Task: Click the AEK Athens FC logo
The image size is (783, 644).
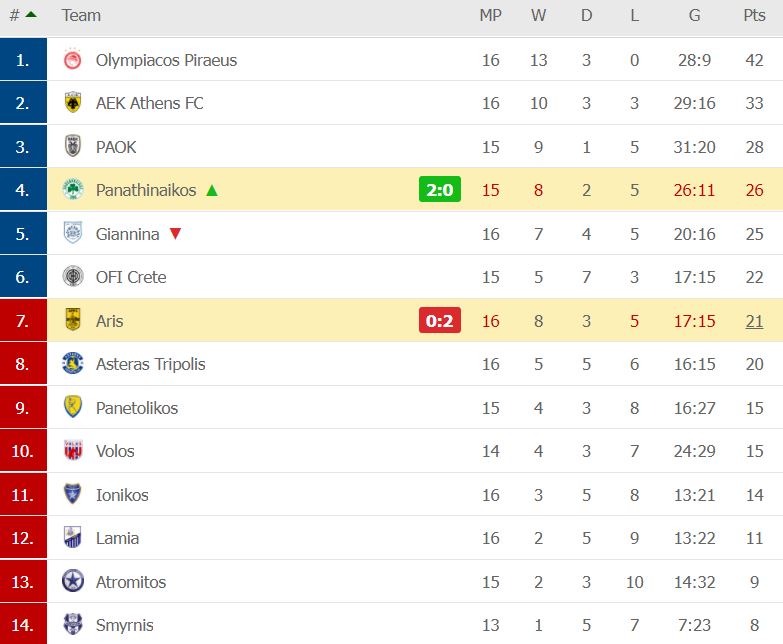Action: tap(72, 103)
